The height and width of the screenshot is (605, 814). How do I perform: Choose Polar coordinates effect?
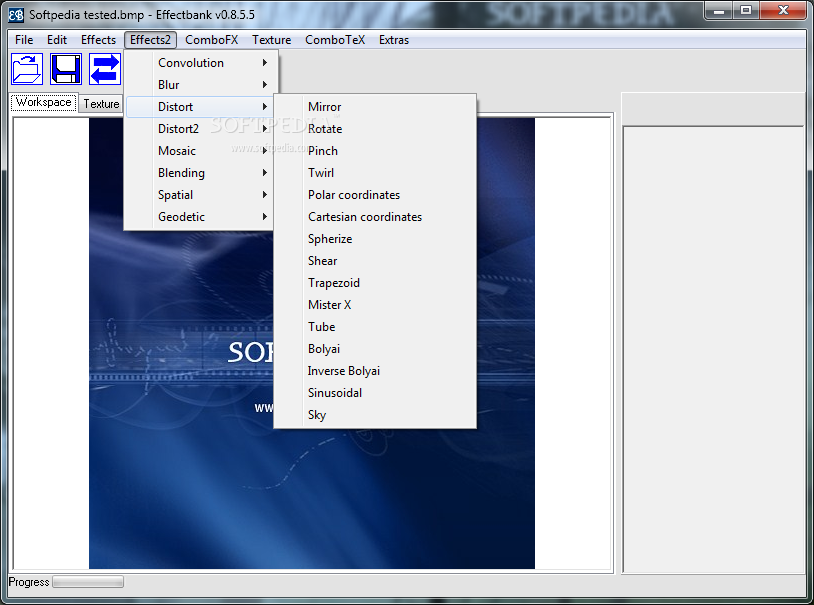[375, 195]
